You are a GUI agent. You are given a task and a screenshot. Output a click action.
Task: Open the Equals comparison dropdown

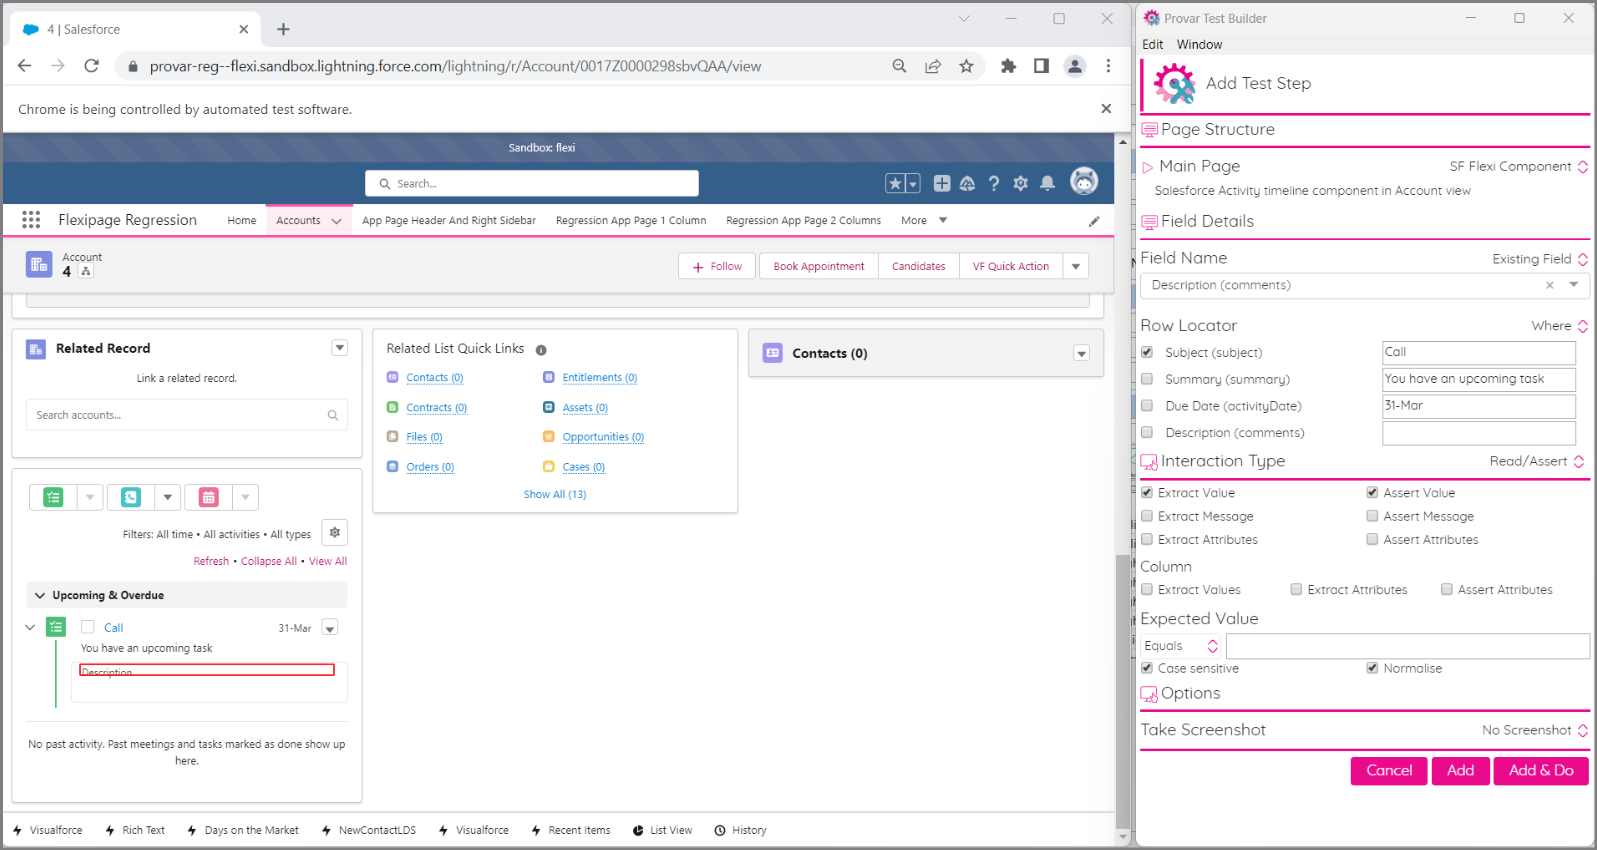(1181, 646)
